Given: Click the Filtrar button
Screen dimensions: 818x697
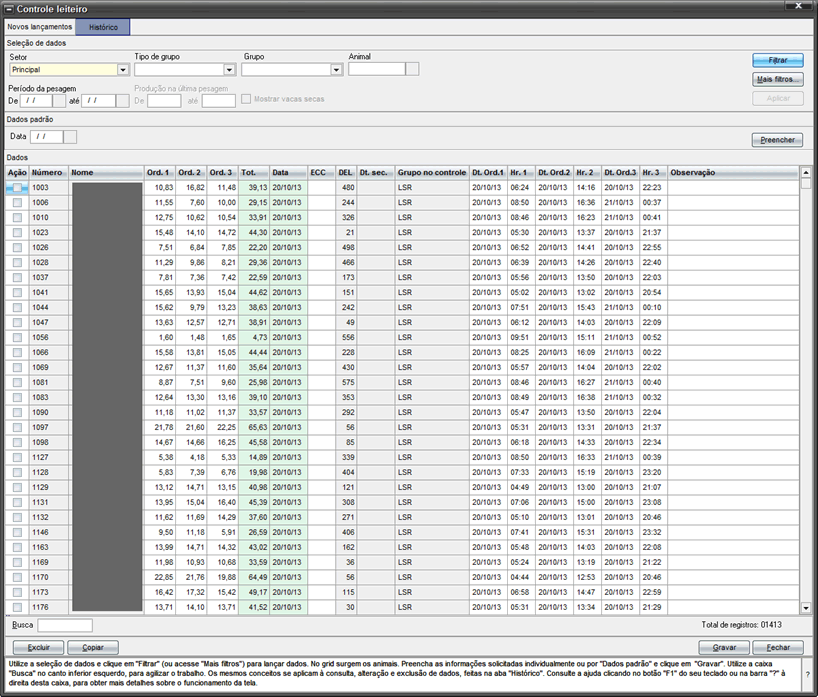Looking at the screenshot, I should click(778, 60).
